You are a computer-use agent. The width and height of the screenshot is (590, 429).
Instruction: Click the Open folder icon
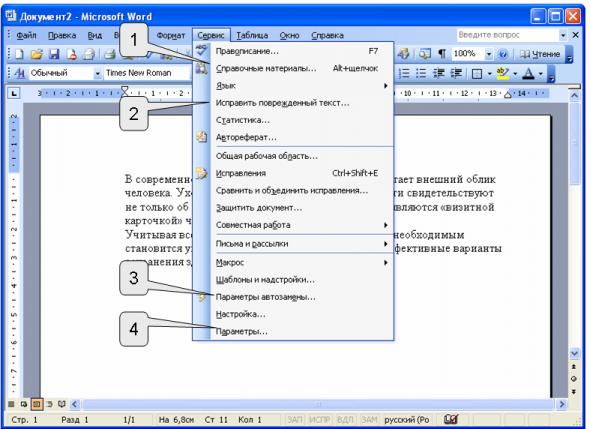(36, 55)
